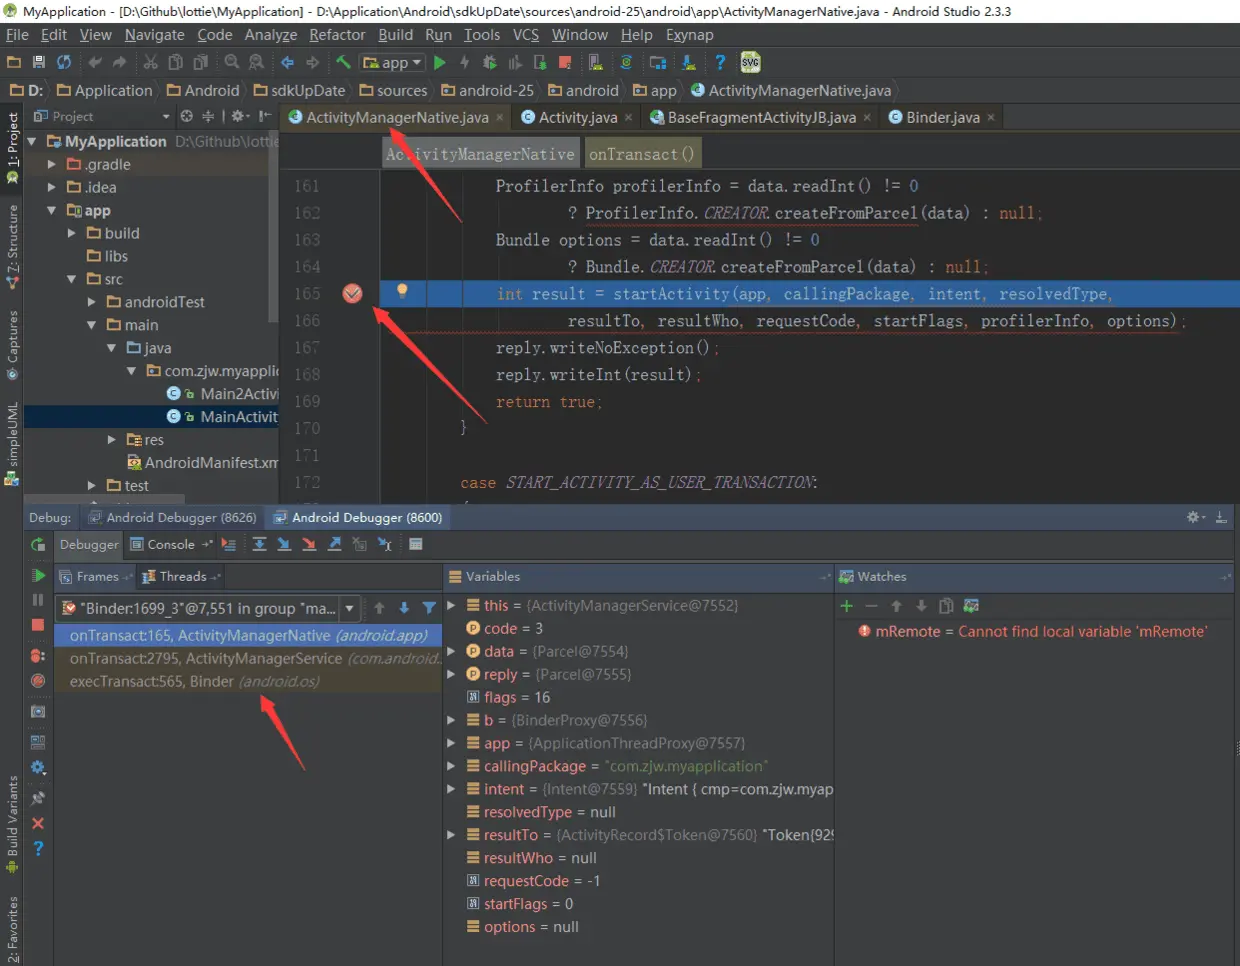Toggle the pin tab icon in debug sidebar
This screenshot has width=1240, height=966.
point(38,798)
